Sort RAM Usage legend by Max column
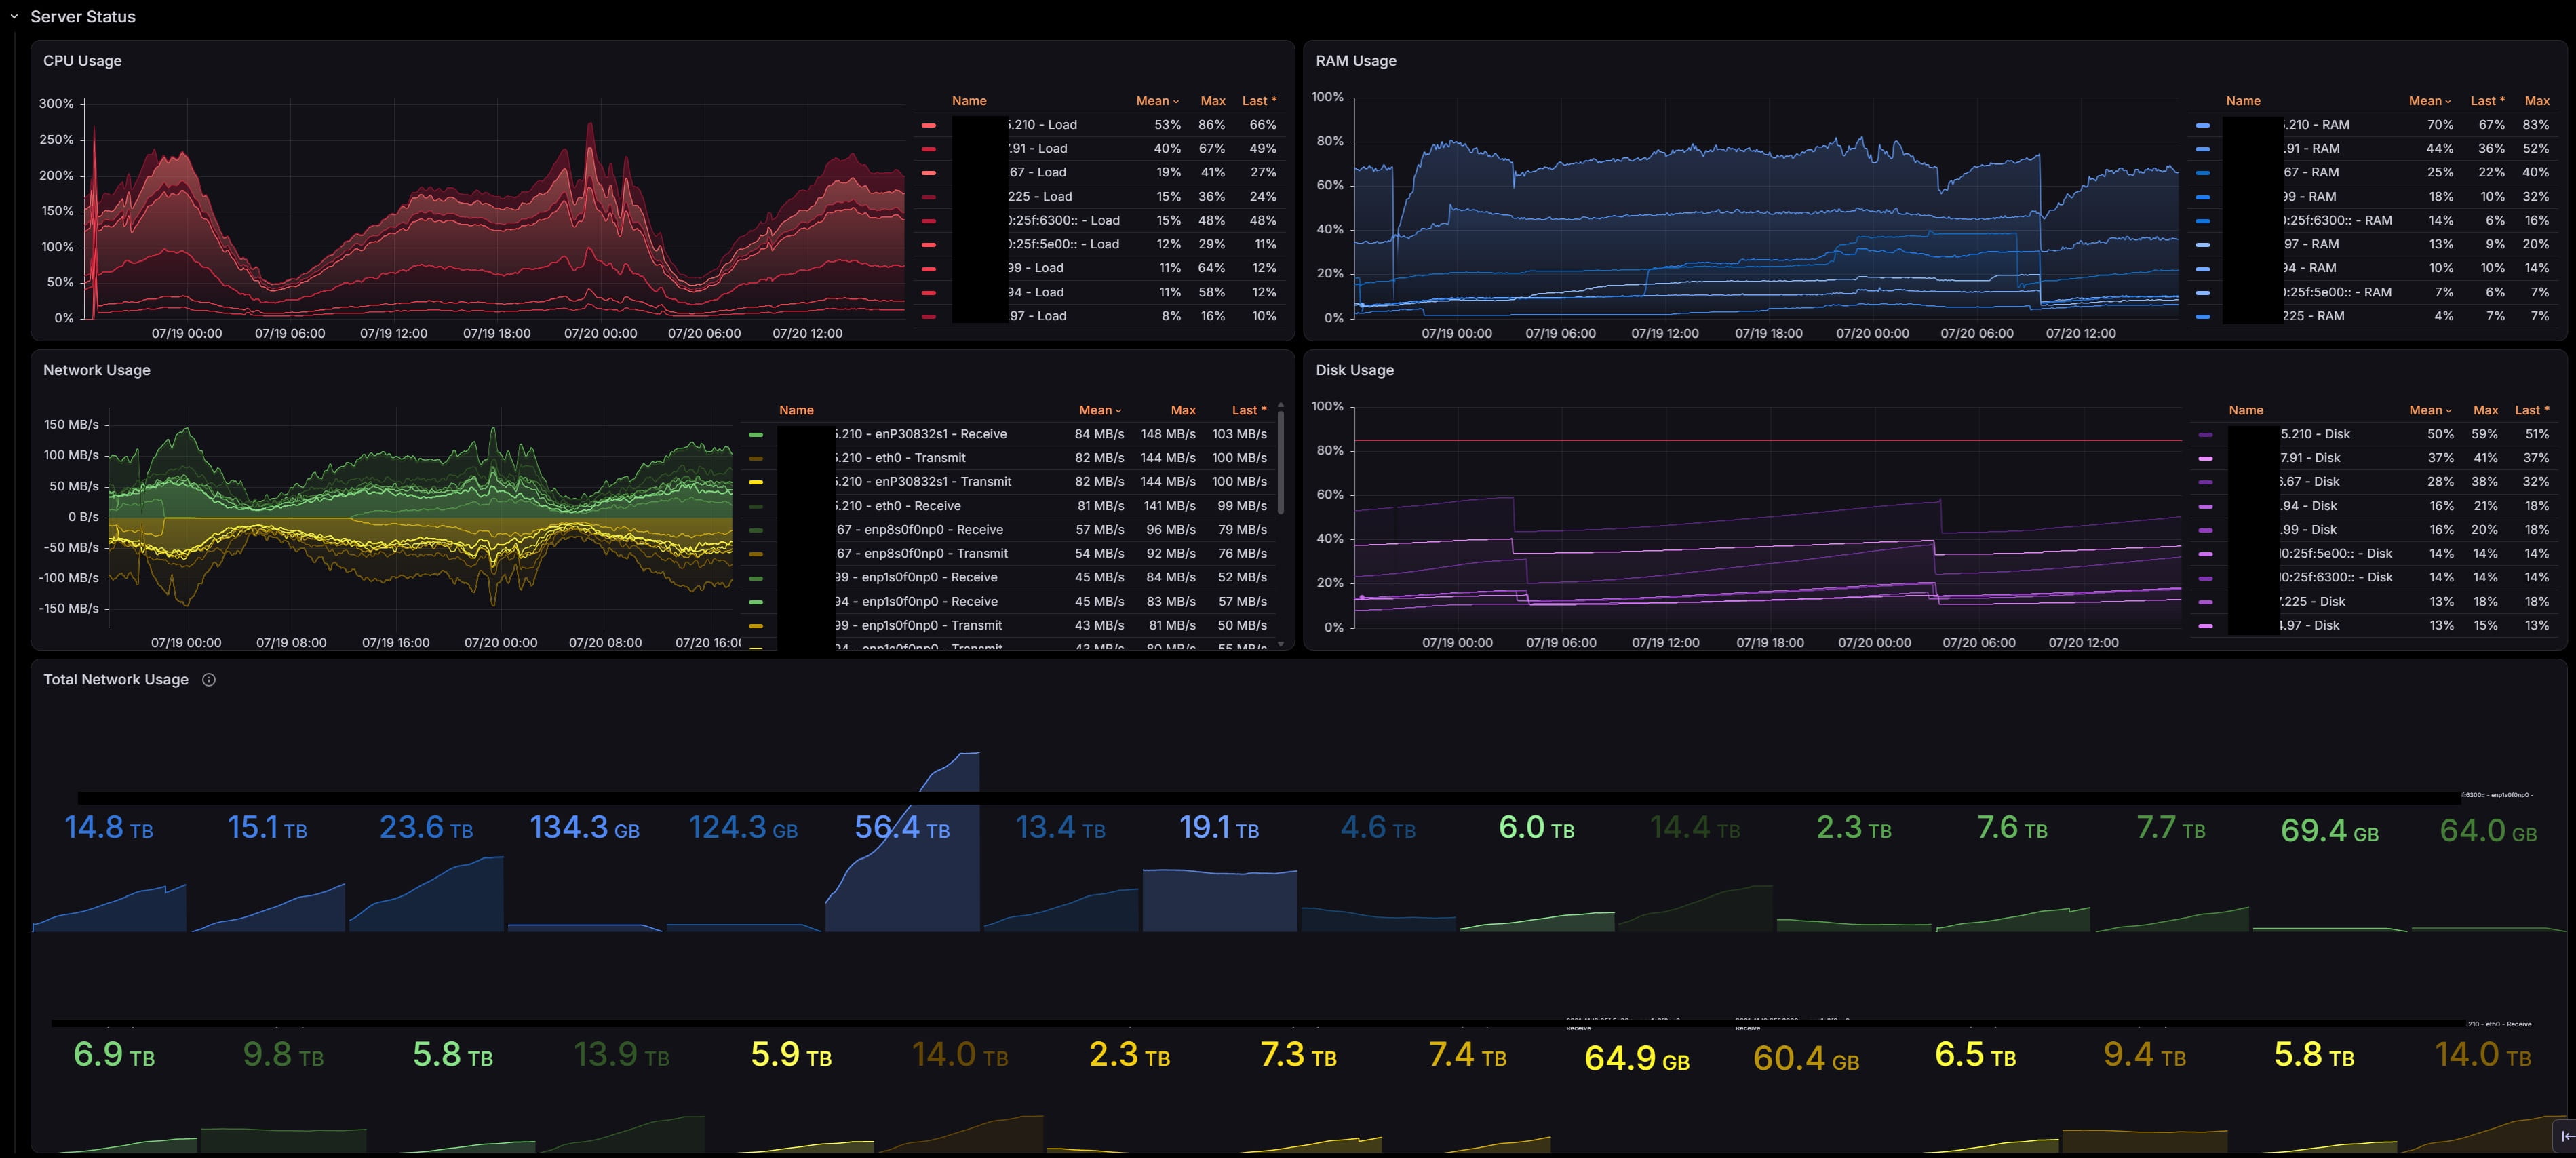Image resolution: width=2576 pixels, height=1158 pixels. [2537, 101]
